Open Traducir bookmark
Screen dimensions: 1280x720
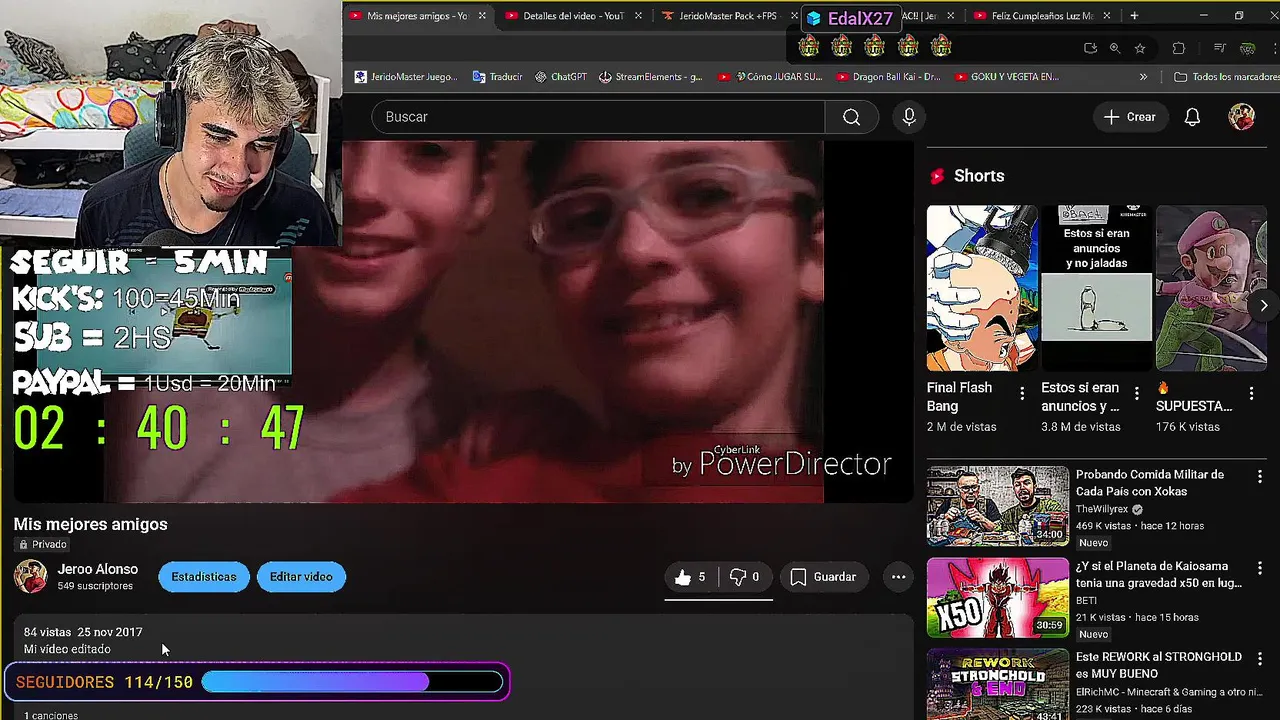(497, 77)
